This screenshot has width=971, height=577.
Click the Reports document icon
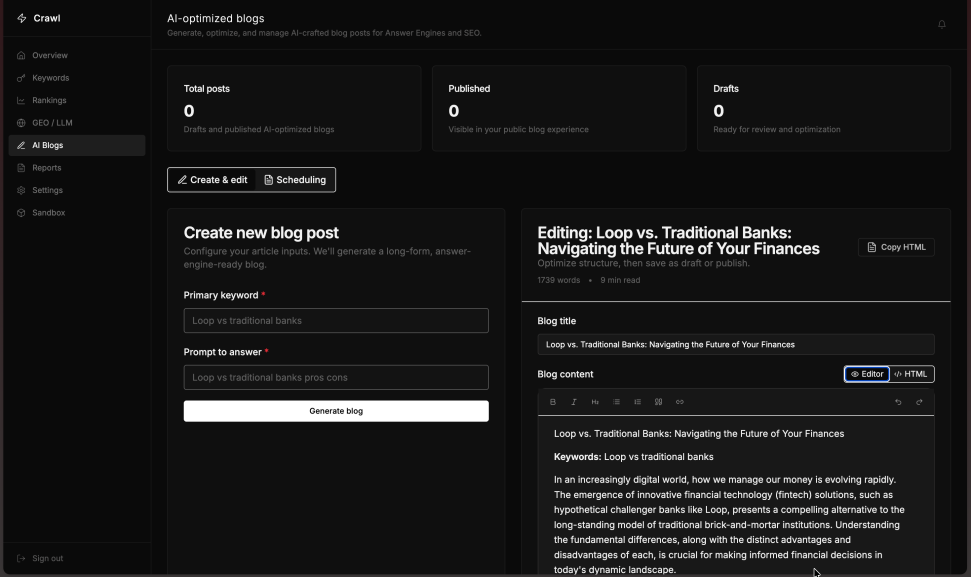tap(21, 168)
